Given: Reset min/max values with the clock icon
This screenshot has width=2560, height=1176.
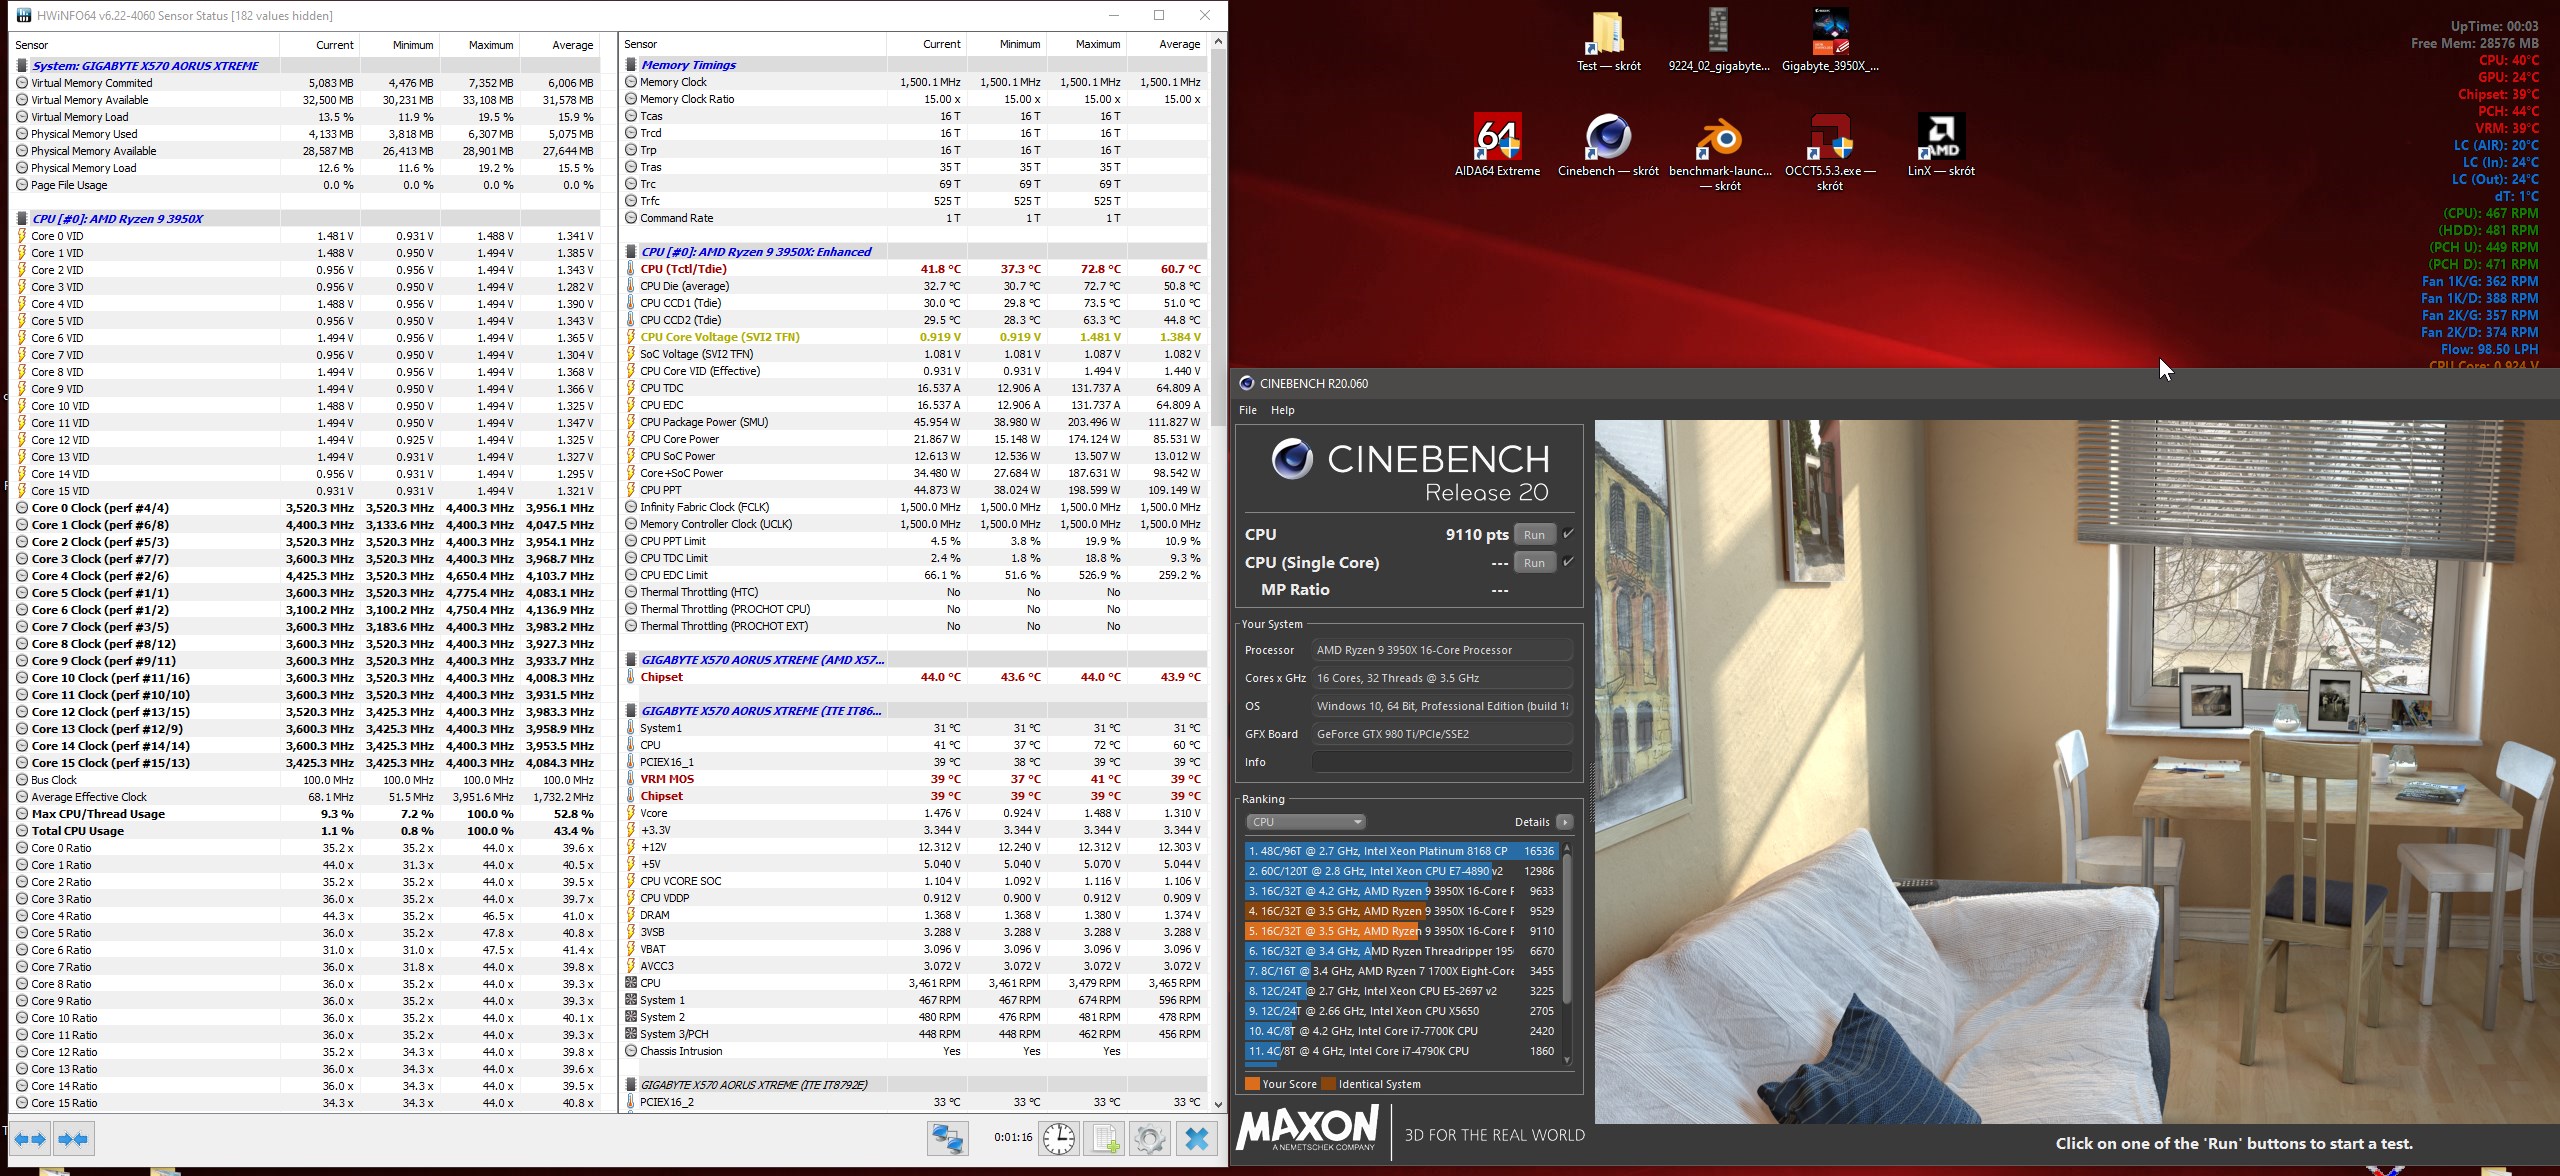Looking at the screenshot, I should [x=1058, y=1138].
